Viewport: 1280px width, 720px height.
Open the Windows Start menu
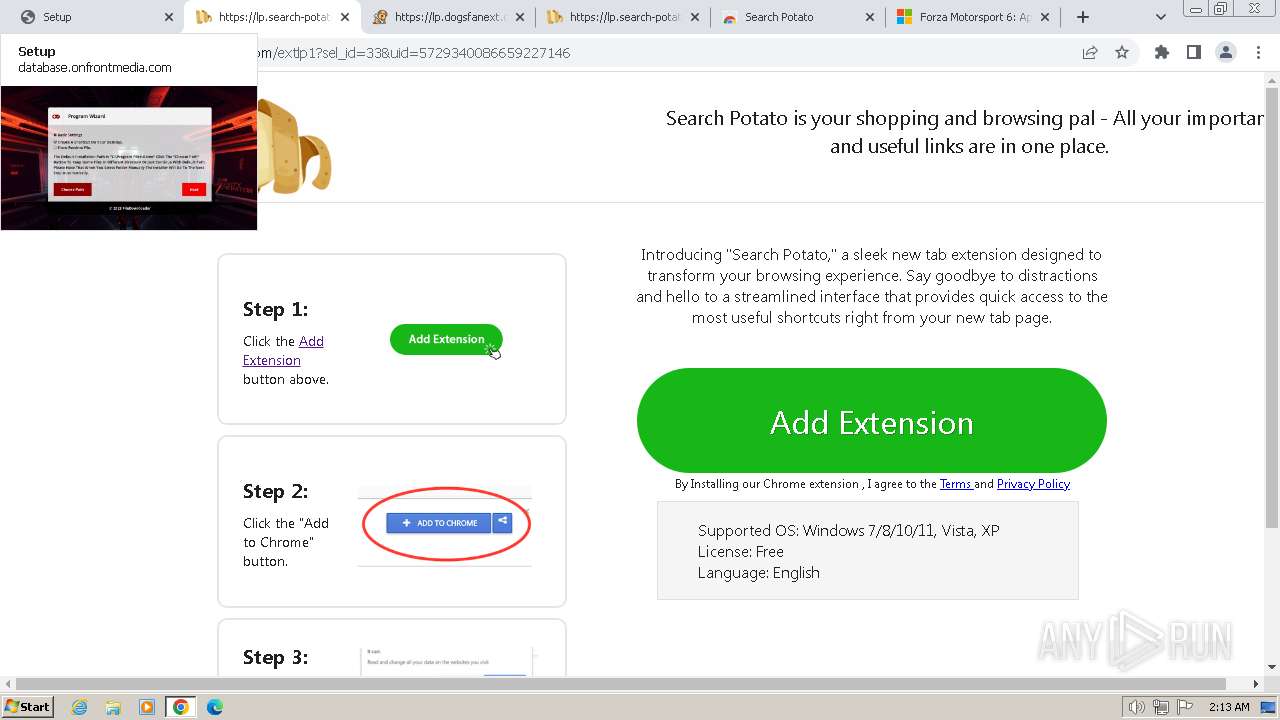[x=27, y=707]
